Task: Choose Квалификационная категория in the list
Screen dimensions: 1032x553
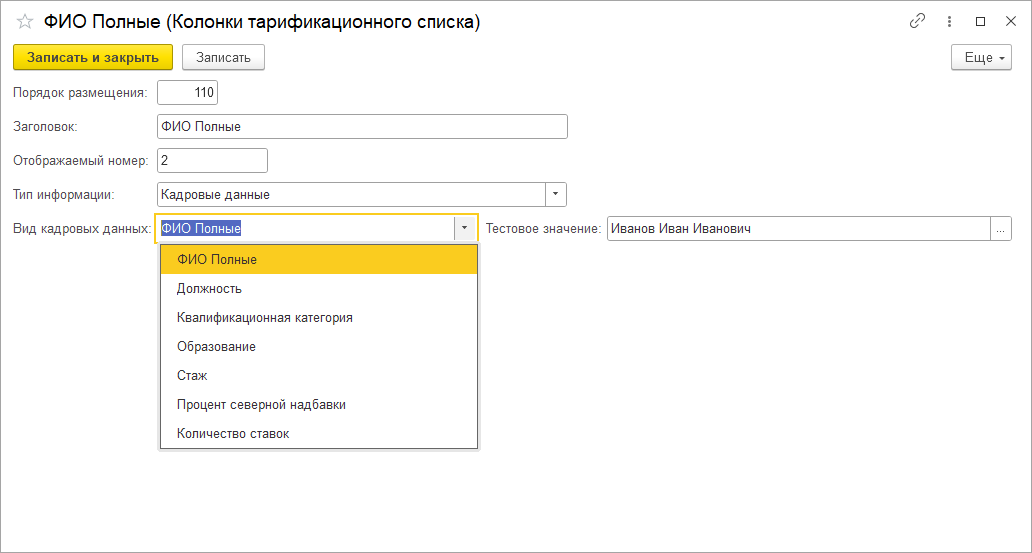Action: pyautogui.click(x=264, y=317)
